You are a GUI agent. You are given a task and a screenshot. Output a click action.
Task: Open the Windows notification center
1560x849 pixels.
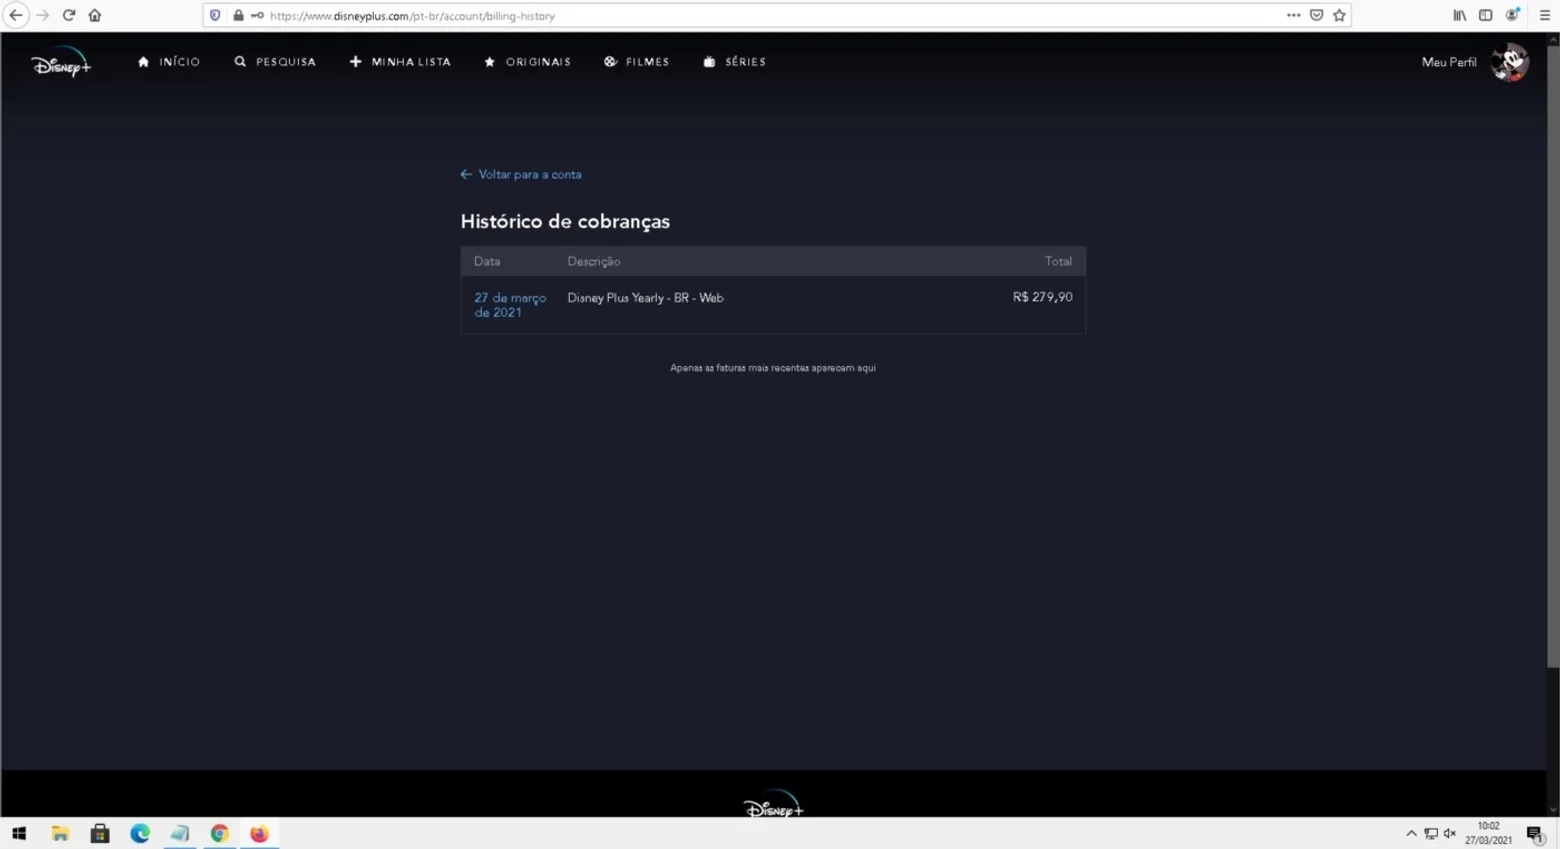point(1535,833)
